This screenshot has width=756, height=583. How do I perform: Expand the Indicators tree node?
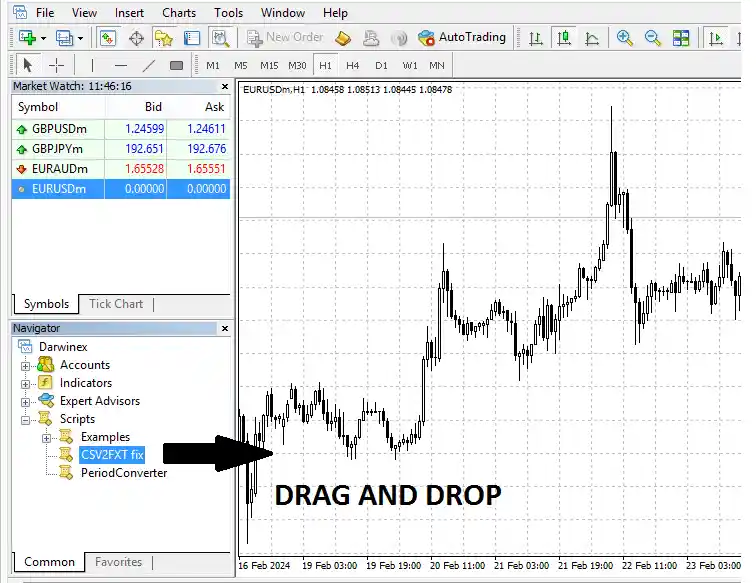pyautogui.click(x=26, y=383)
